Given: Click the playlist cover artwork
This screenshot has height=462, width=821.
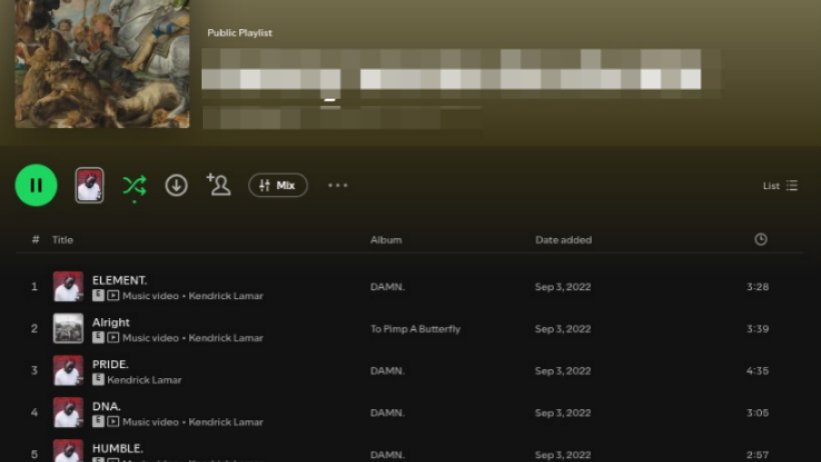Looking at the screenshot, I should [102, 63].
